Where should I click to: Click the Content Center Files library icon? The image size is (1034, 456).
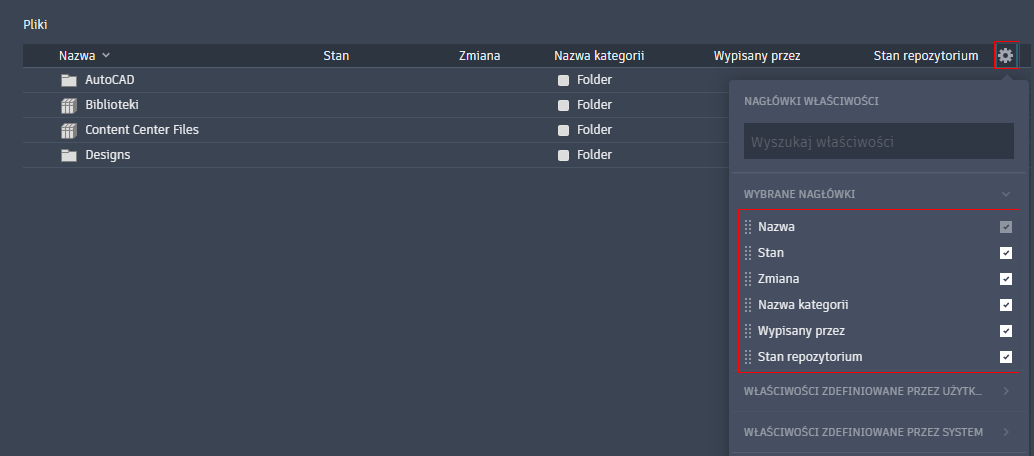coord(69,130)
